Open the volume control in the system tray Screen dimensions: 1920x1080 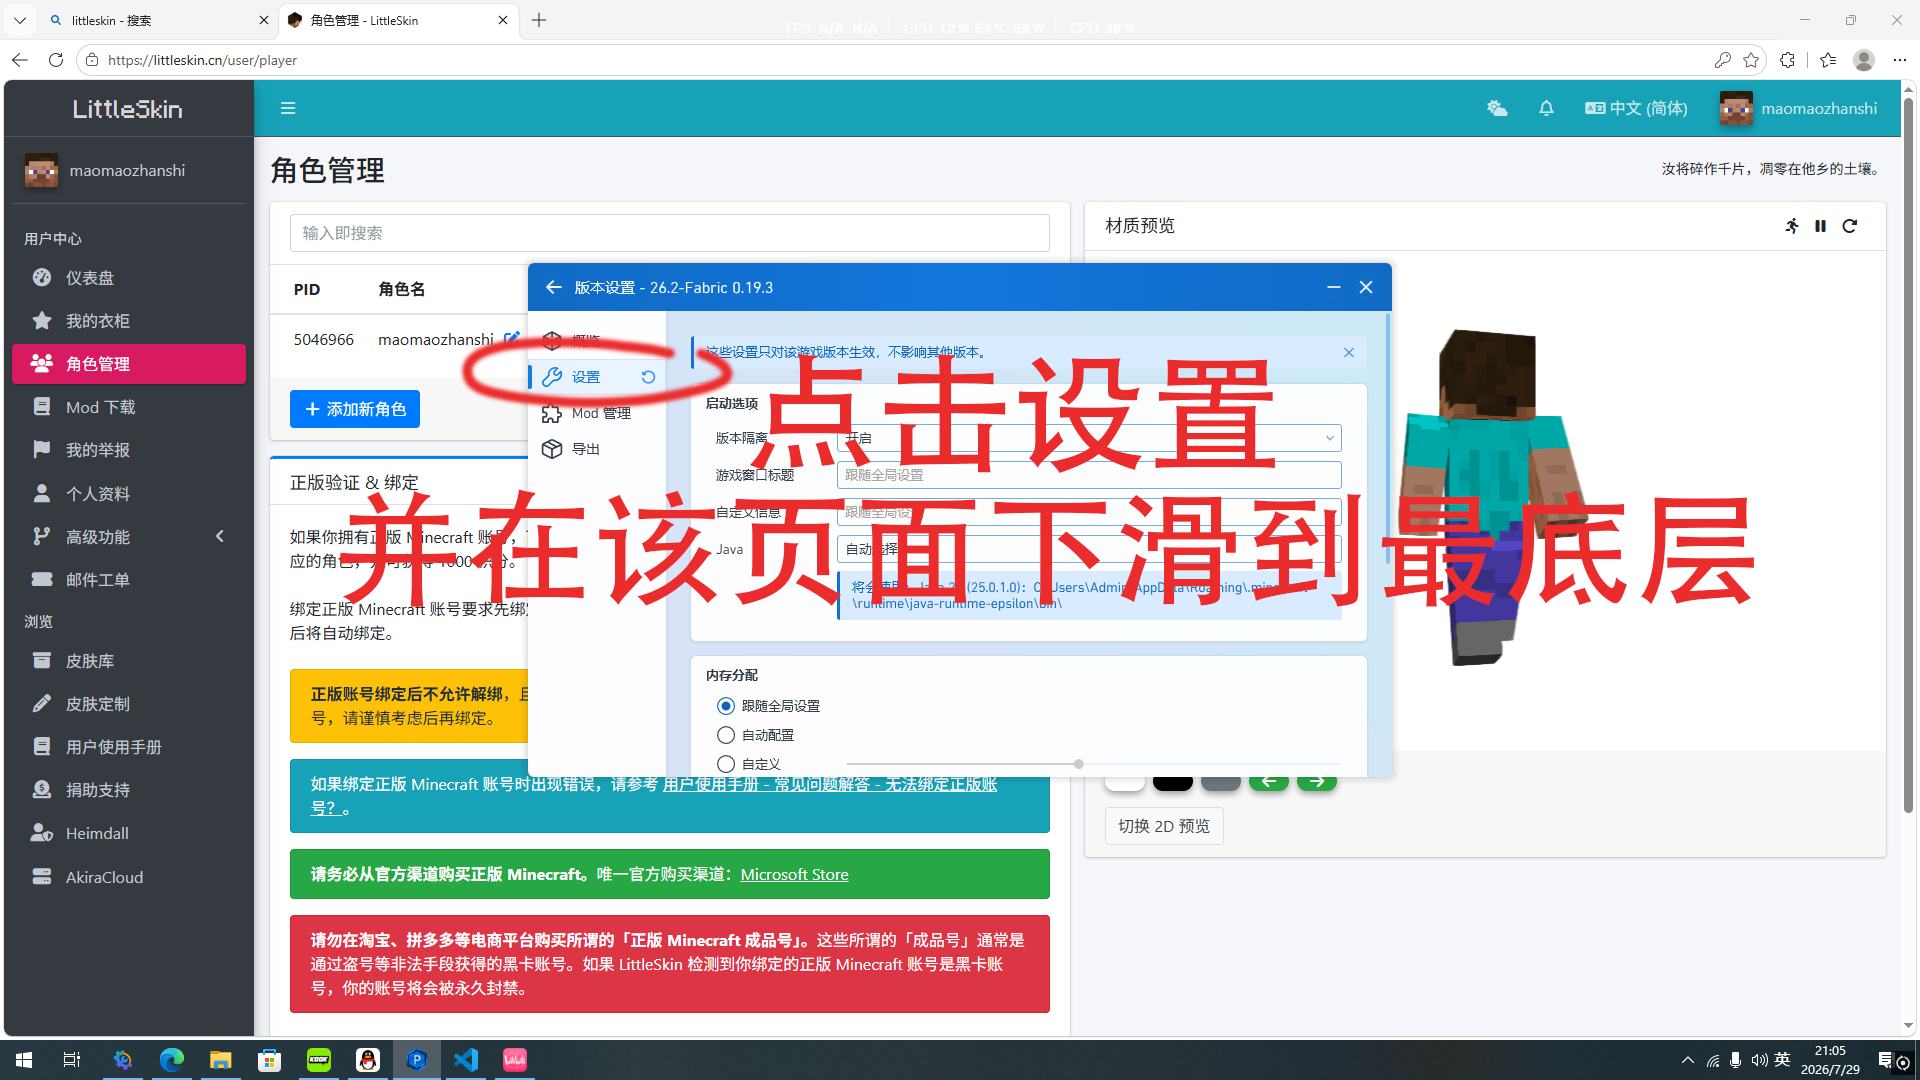[1759, 1060]
